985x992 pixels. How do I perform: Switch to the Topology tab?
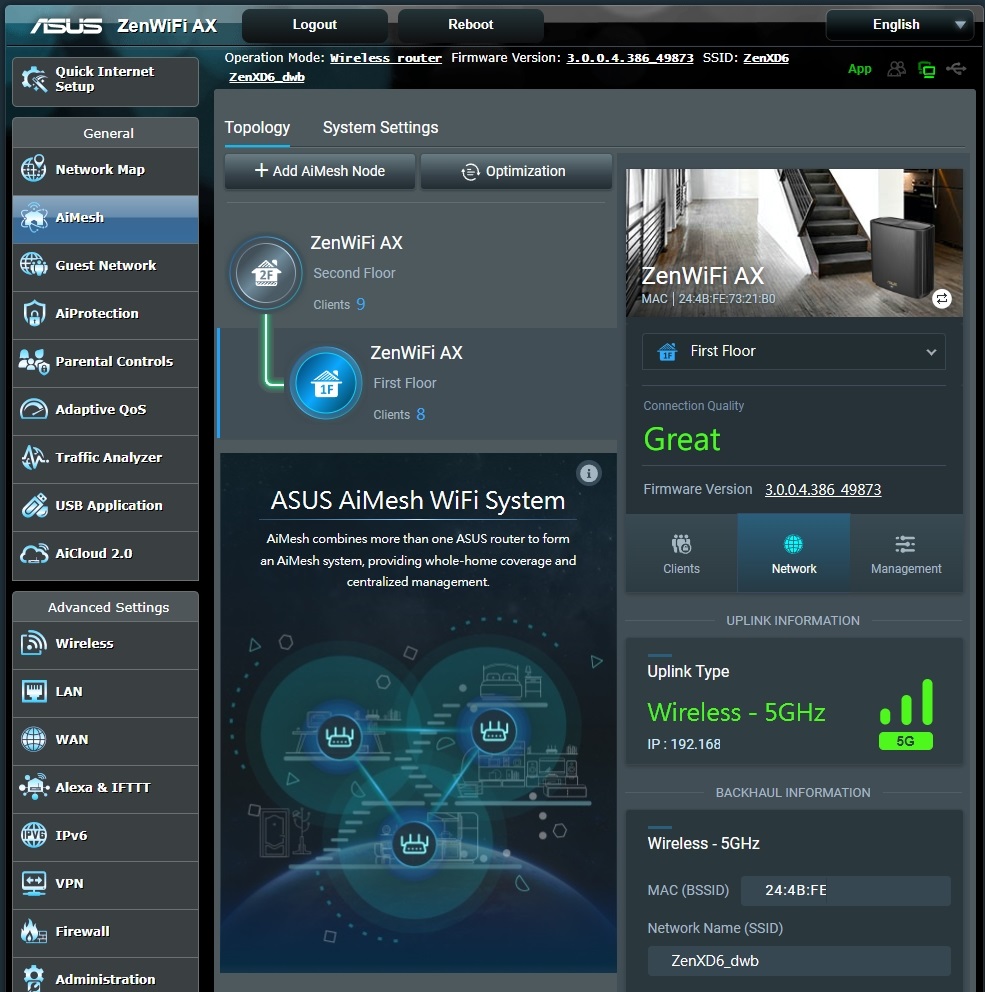(257, 128)
